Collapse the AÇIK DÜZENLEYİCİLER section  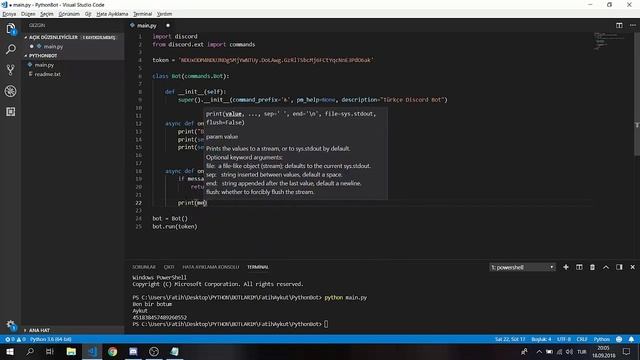(x=72, y=37)
